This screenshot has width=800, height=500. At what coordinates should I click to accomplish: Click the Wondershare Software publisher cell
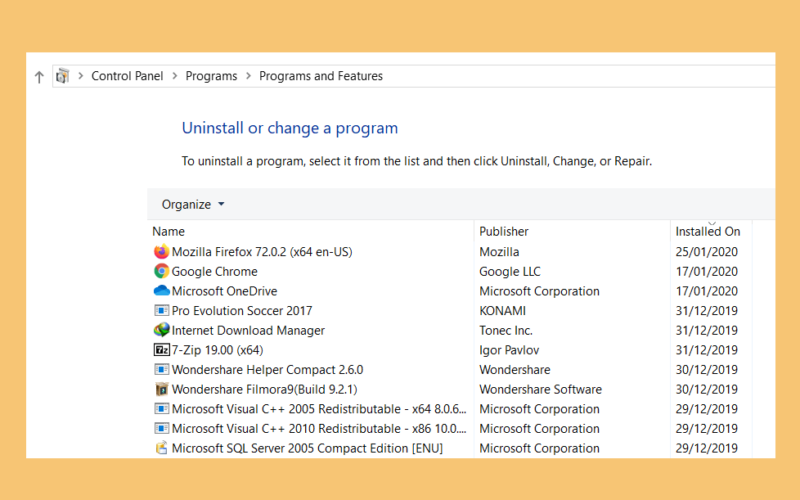point(540,389)
